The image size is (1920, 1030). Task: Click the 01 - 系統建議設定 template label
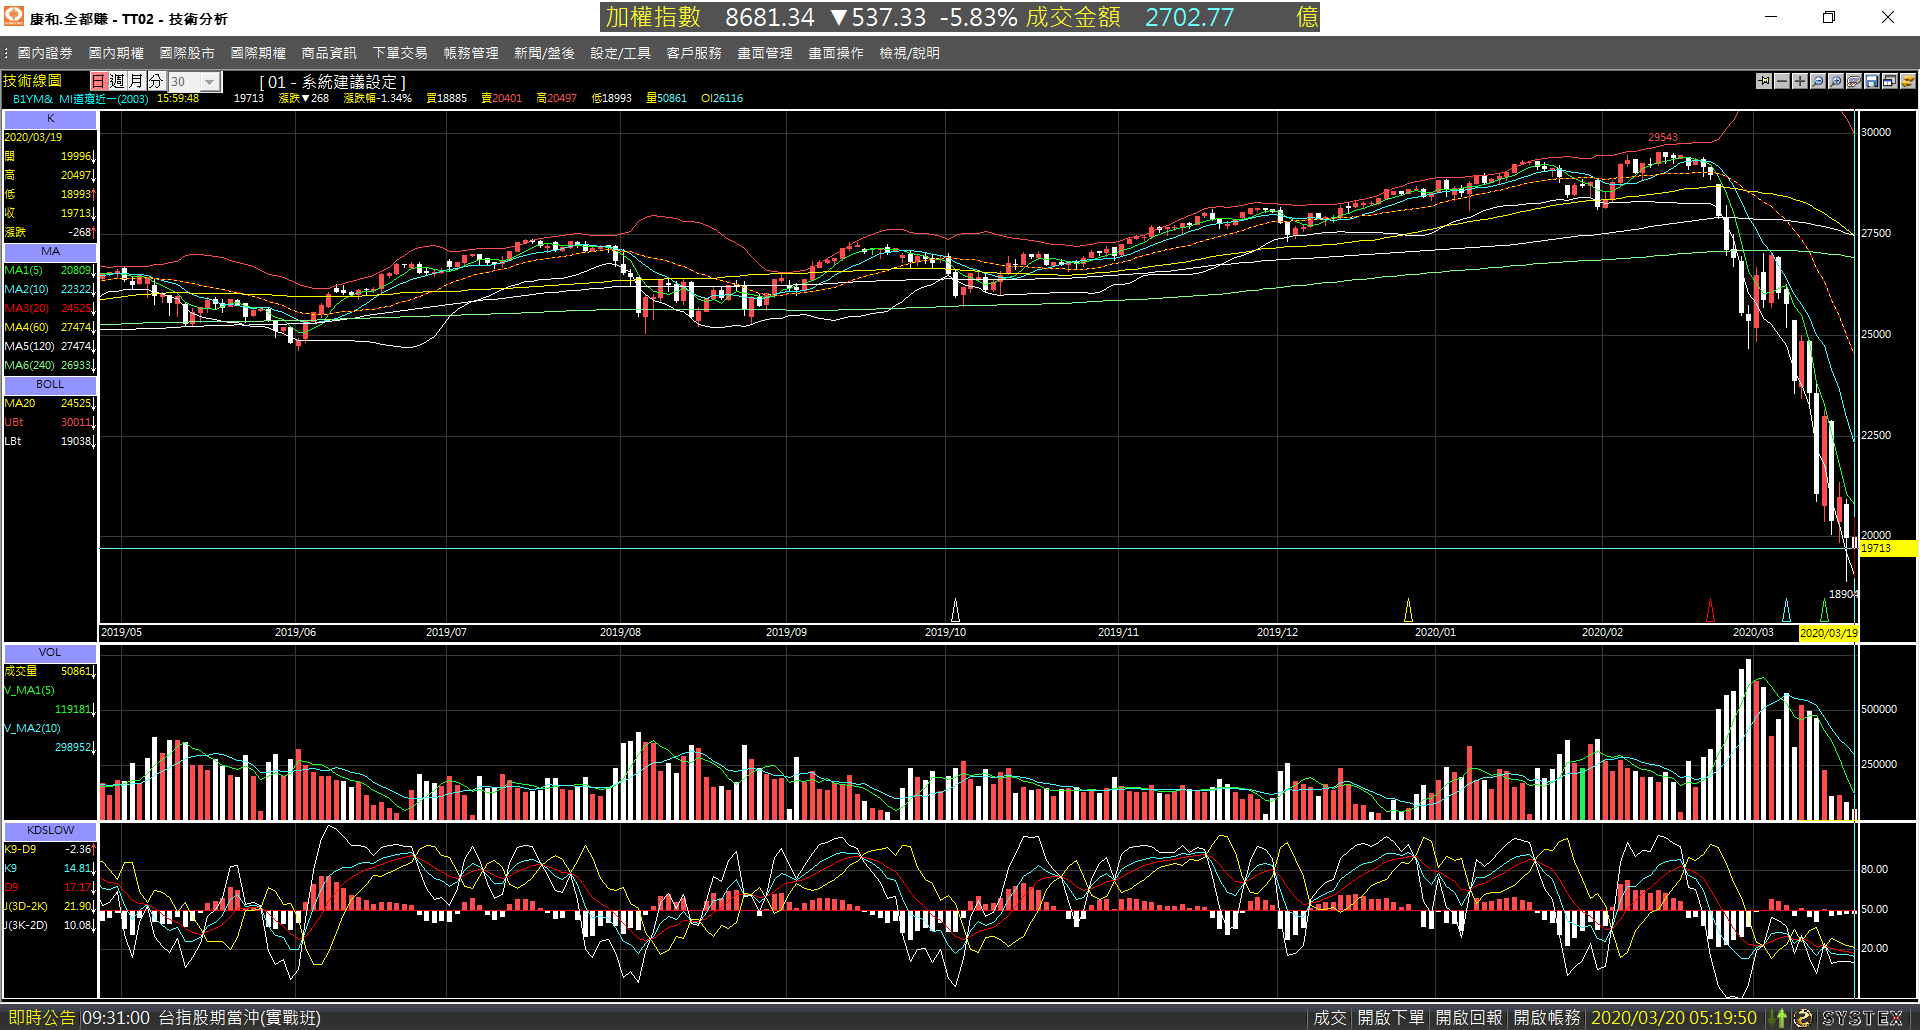[333, 82]
